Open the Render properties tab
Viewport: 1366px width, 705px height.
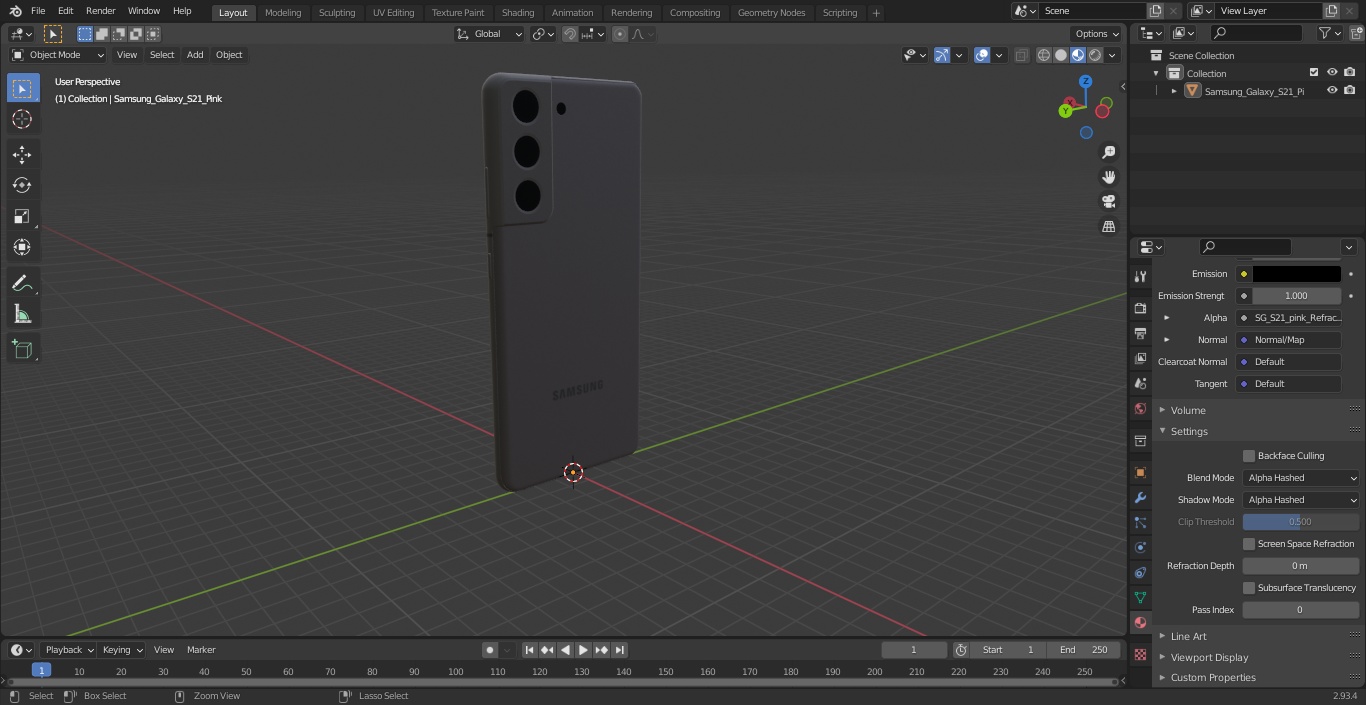pyautogui.click(x=1140, y=308)
